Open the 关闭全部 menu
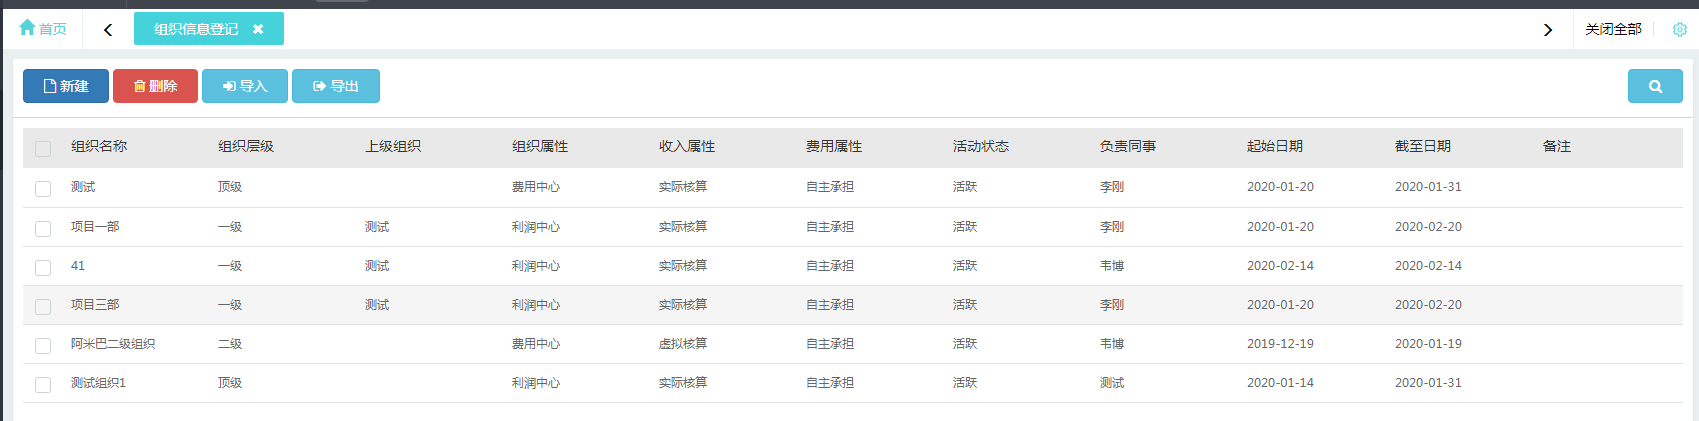Viewport: 1699px width, 421px height. (1612, 29)
